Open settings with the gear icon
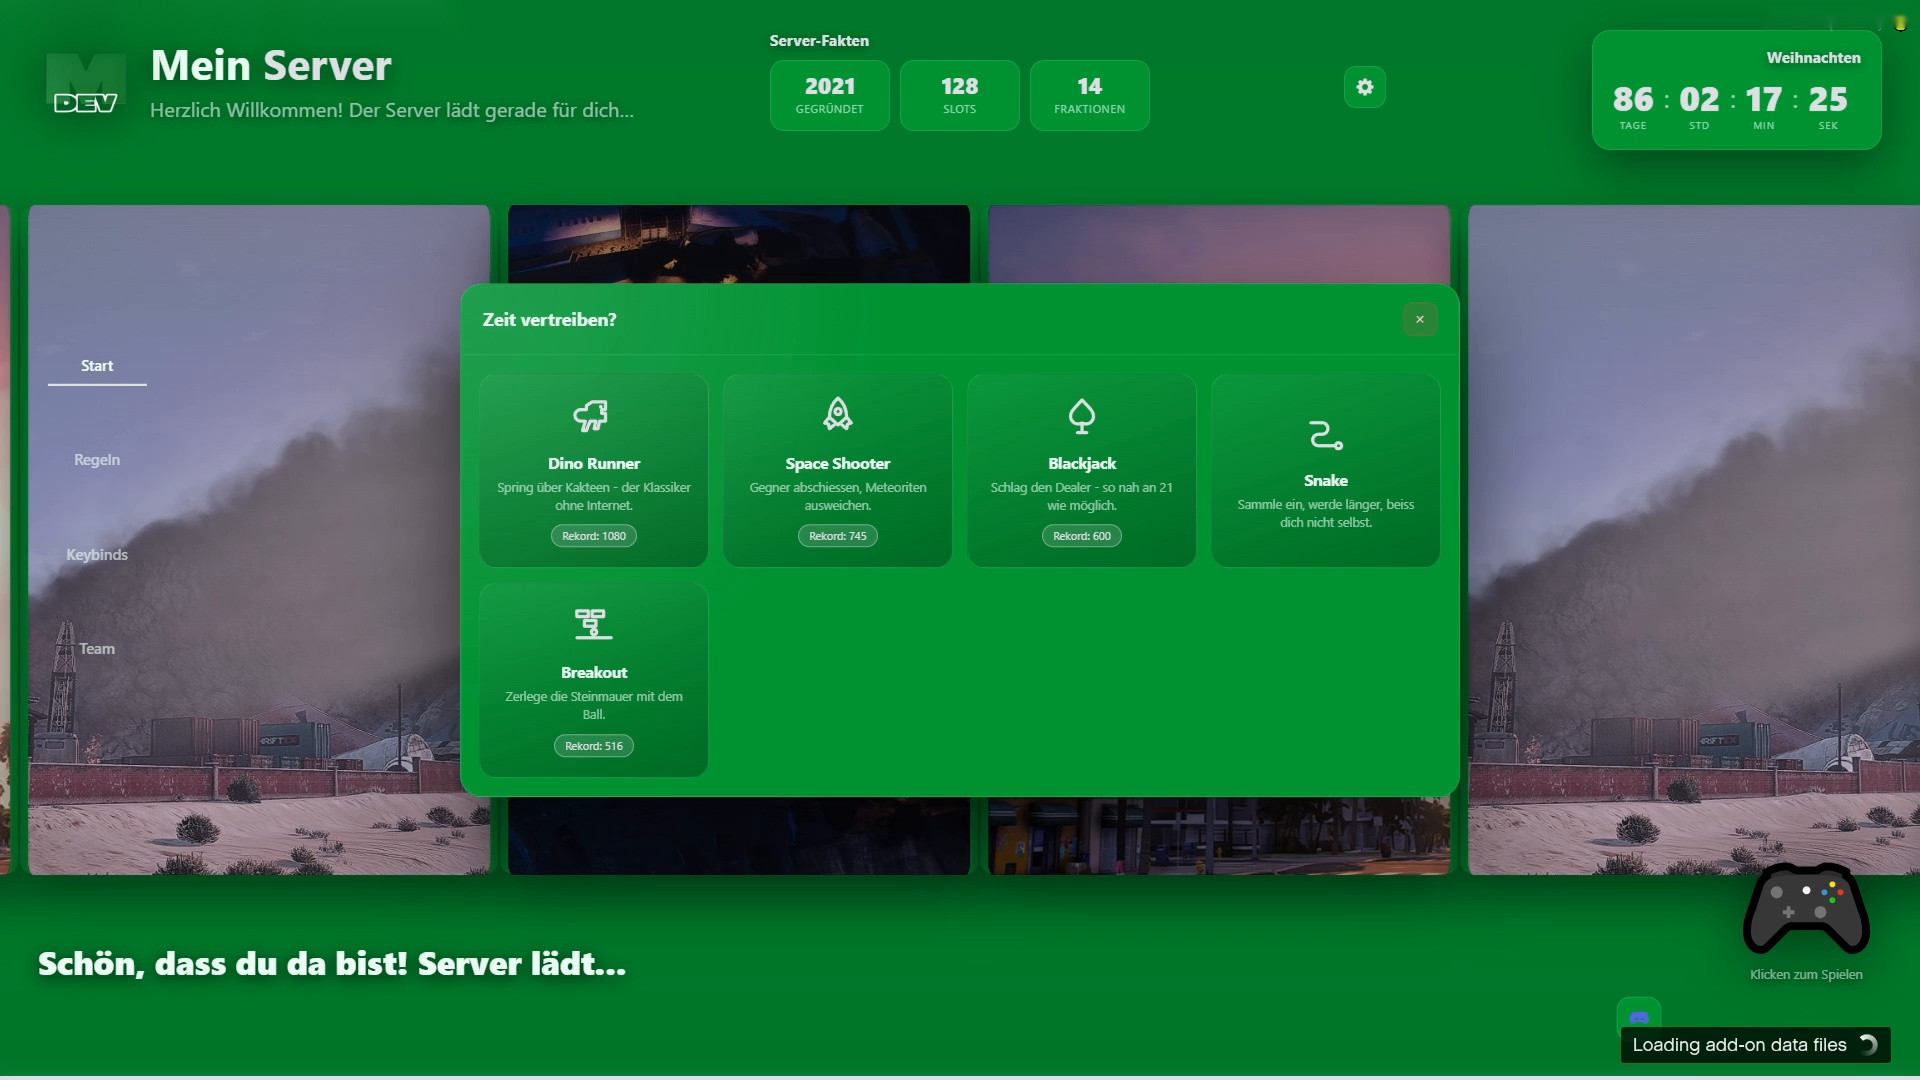1920x1080 pixels. tap(1364, 87)
